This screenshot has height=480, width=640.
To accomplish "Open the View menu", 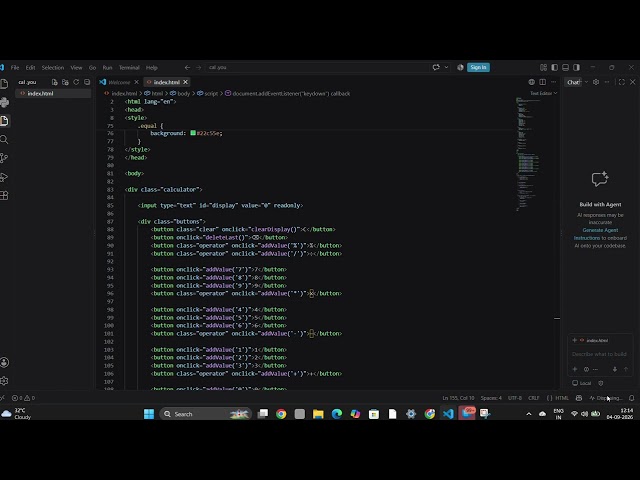I will [76, 67].
